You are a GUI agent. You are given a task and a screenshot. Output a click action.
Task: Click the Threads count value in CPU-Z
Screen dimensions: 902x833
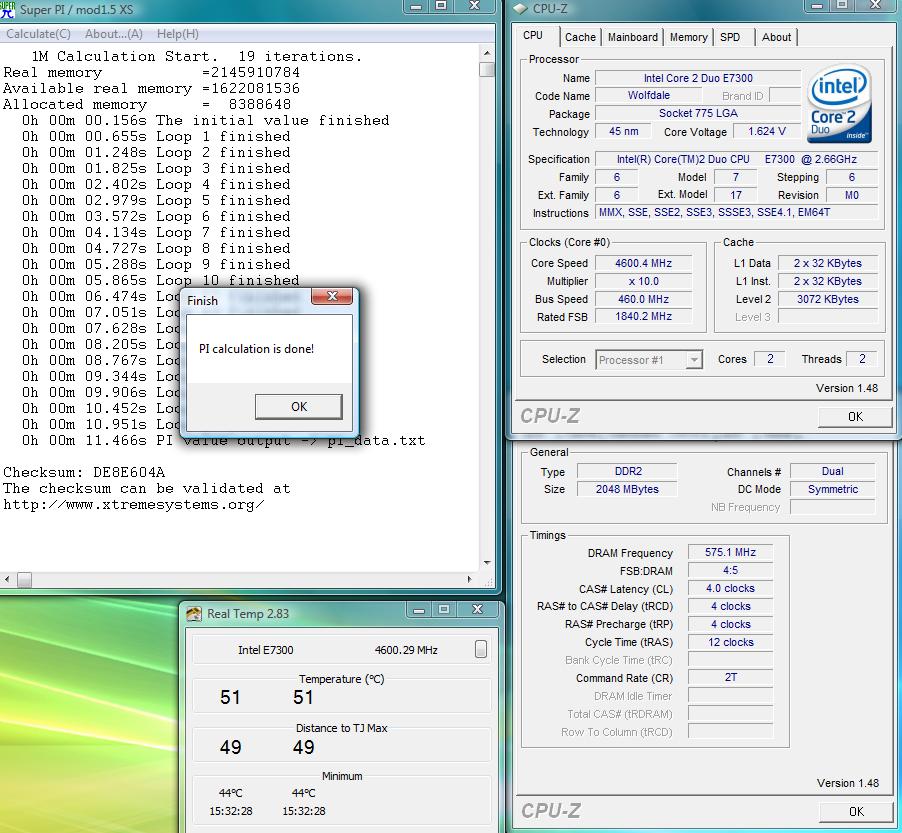coord(862,359)
